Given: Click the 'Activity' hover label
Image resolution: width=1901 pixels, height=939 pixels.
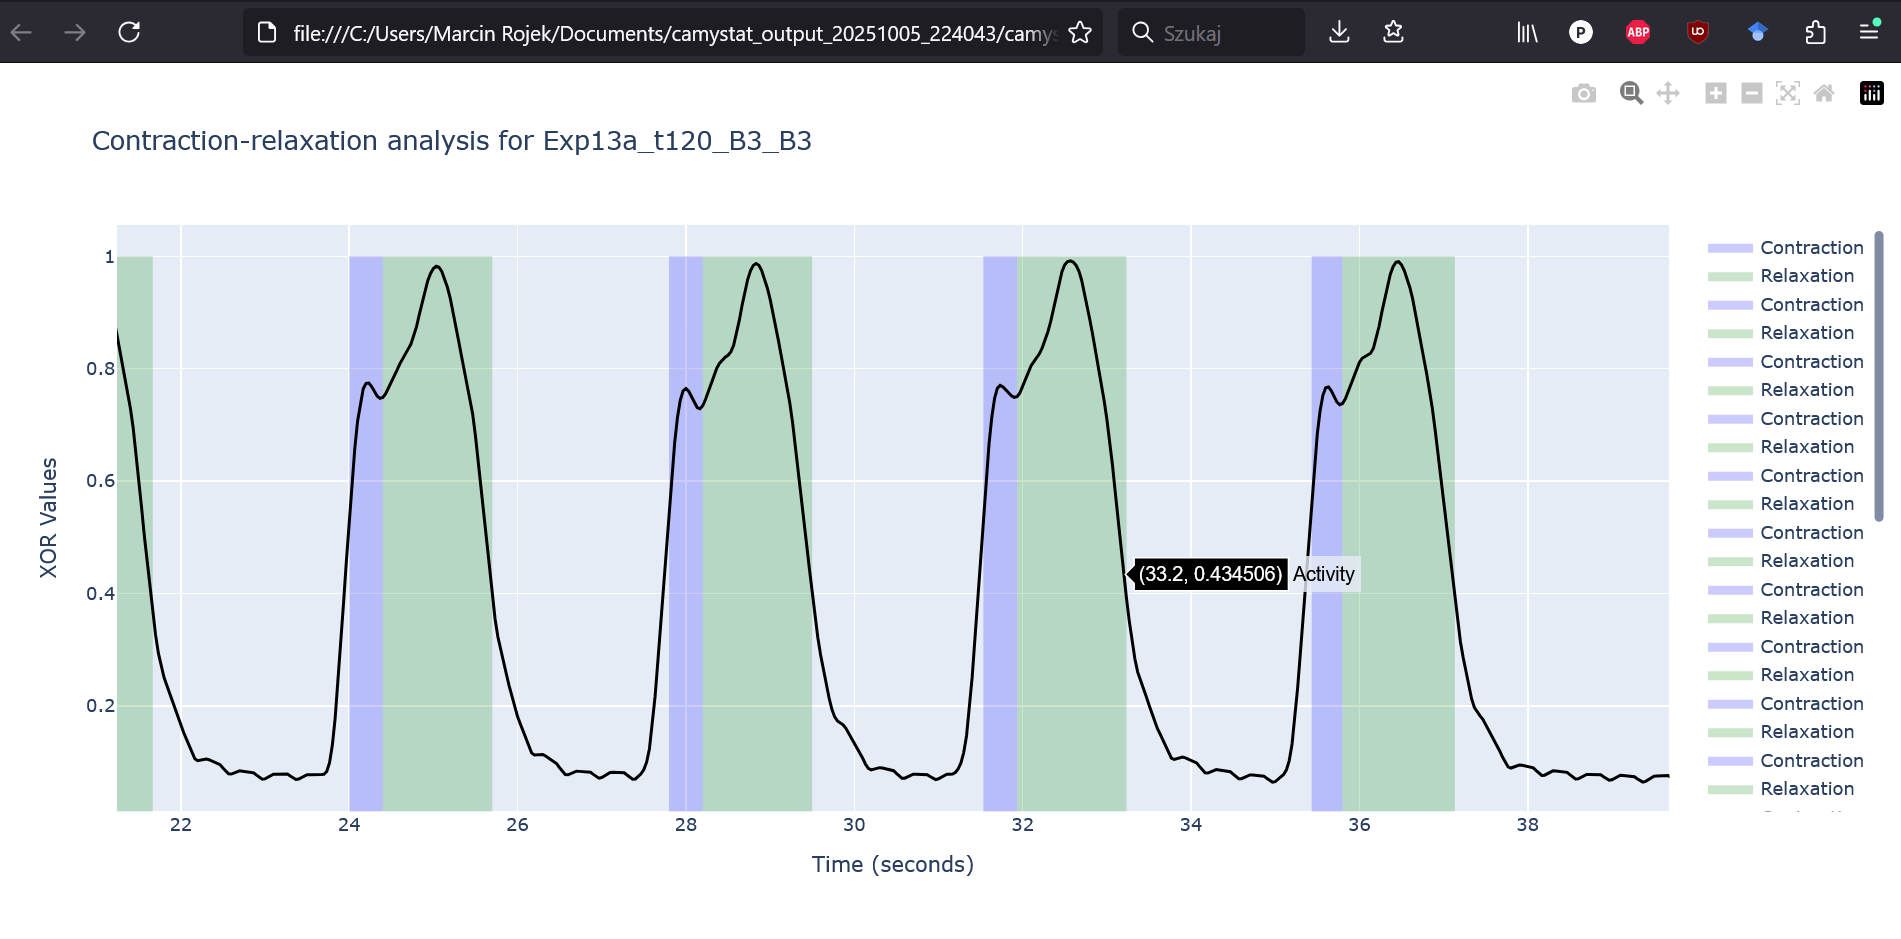Looking at the screenshot, I should 1324,574.
